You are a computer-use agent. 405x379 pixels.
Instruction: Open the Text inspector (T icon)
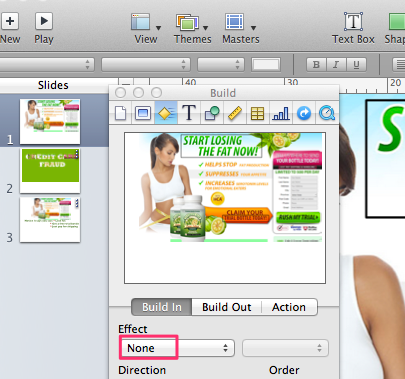tap(189, 113)
